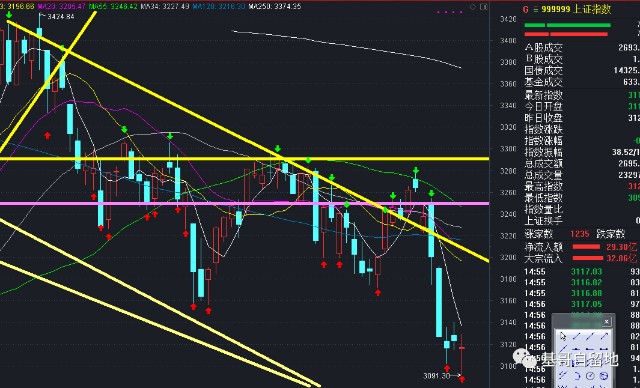Select the arrow-headed ray line tool
The height and width of the screenshot is (388, 640).
click(604, 336)
